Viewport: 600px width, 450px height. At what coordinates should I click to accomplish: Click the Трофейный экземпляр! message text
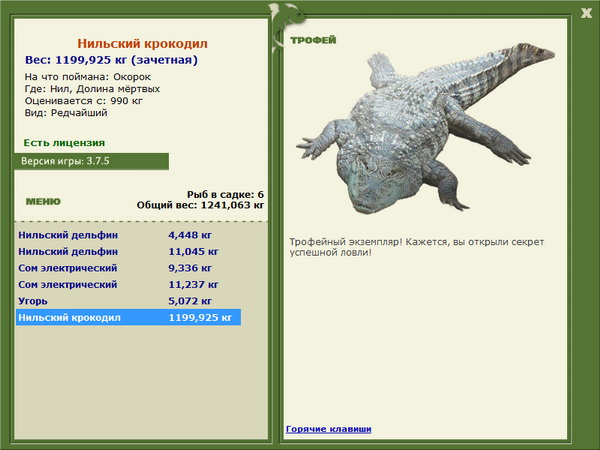pos(417,247)
